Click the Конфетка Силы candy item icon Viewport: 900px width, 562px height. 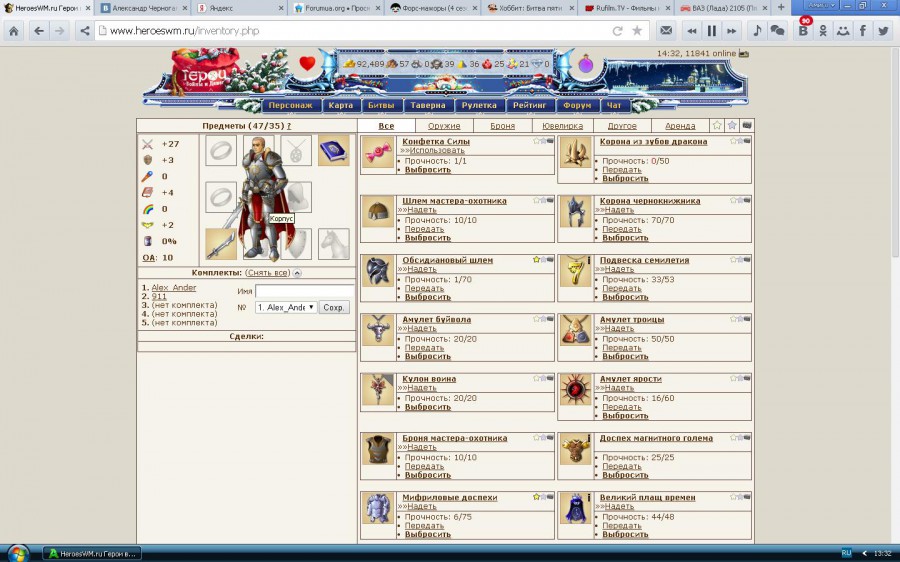pyautogui.click(x=378, y=152)
